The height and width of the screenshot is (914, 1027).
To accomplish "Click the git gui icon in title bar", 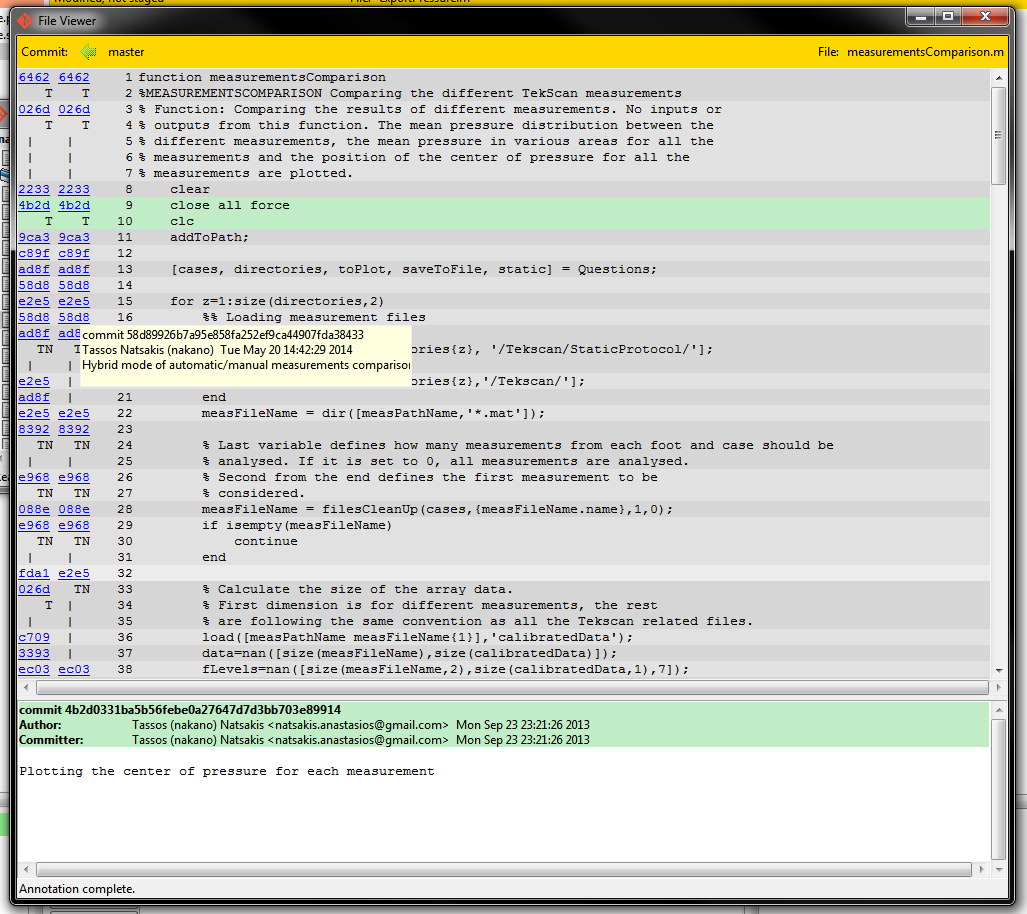I will click(25, 21).
